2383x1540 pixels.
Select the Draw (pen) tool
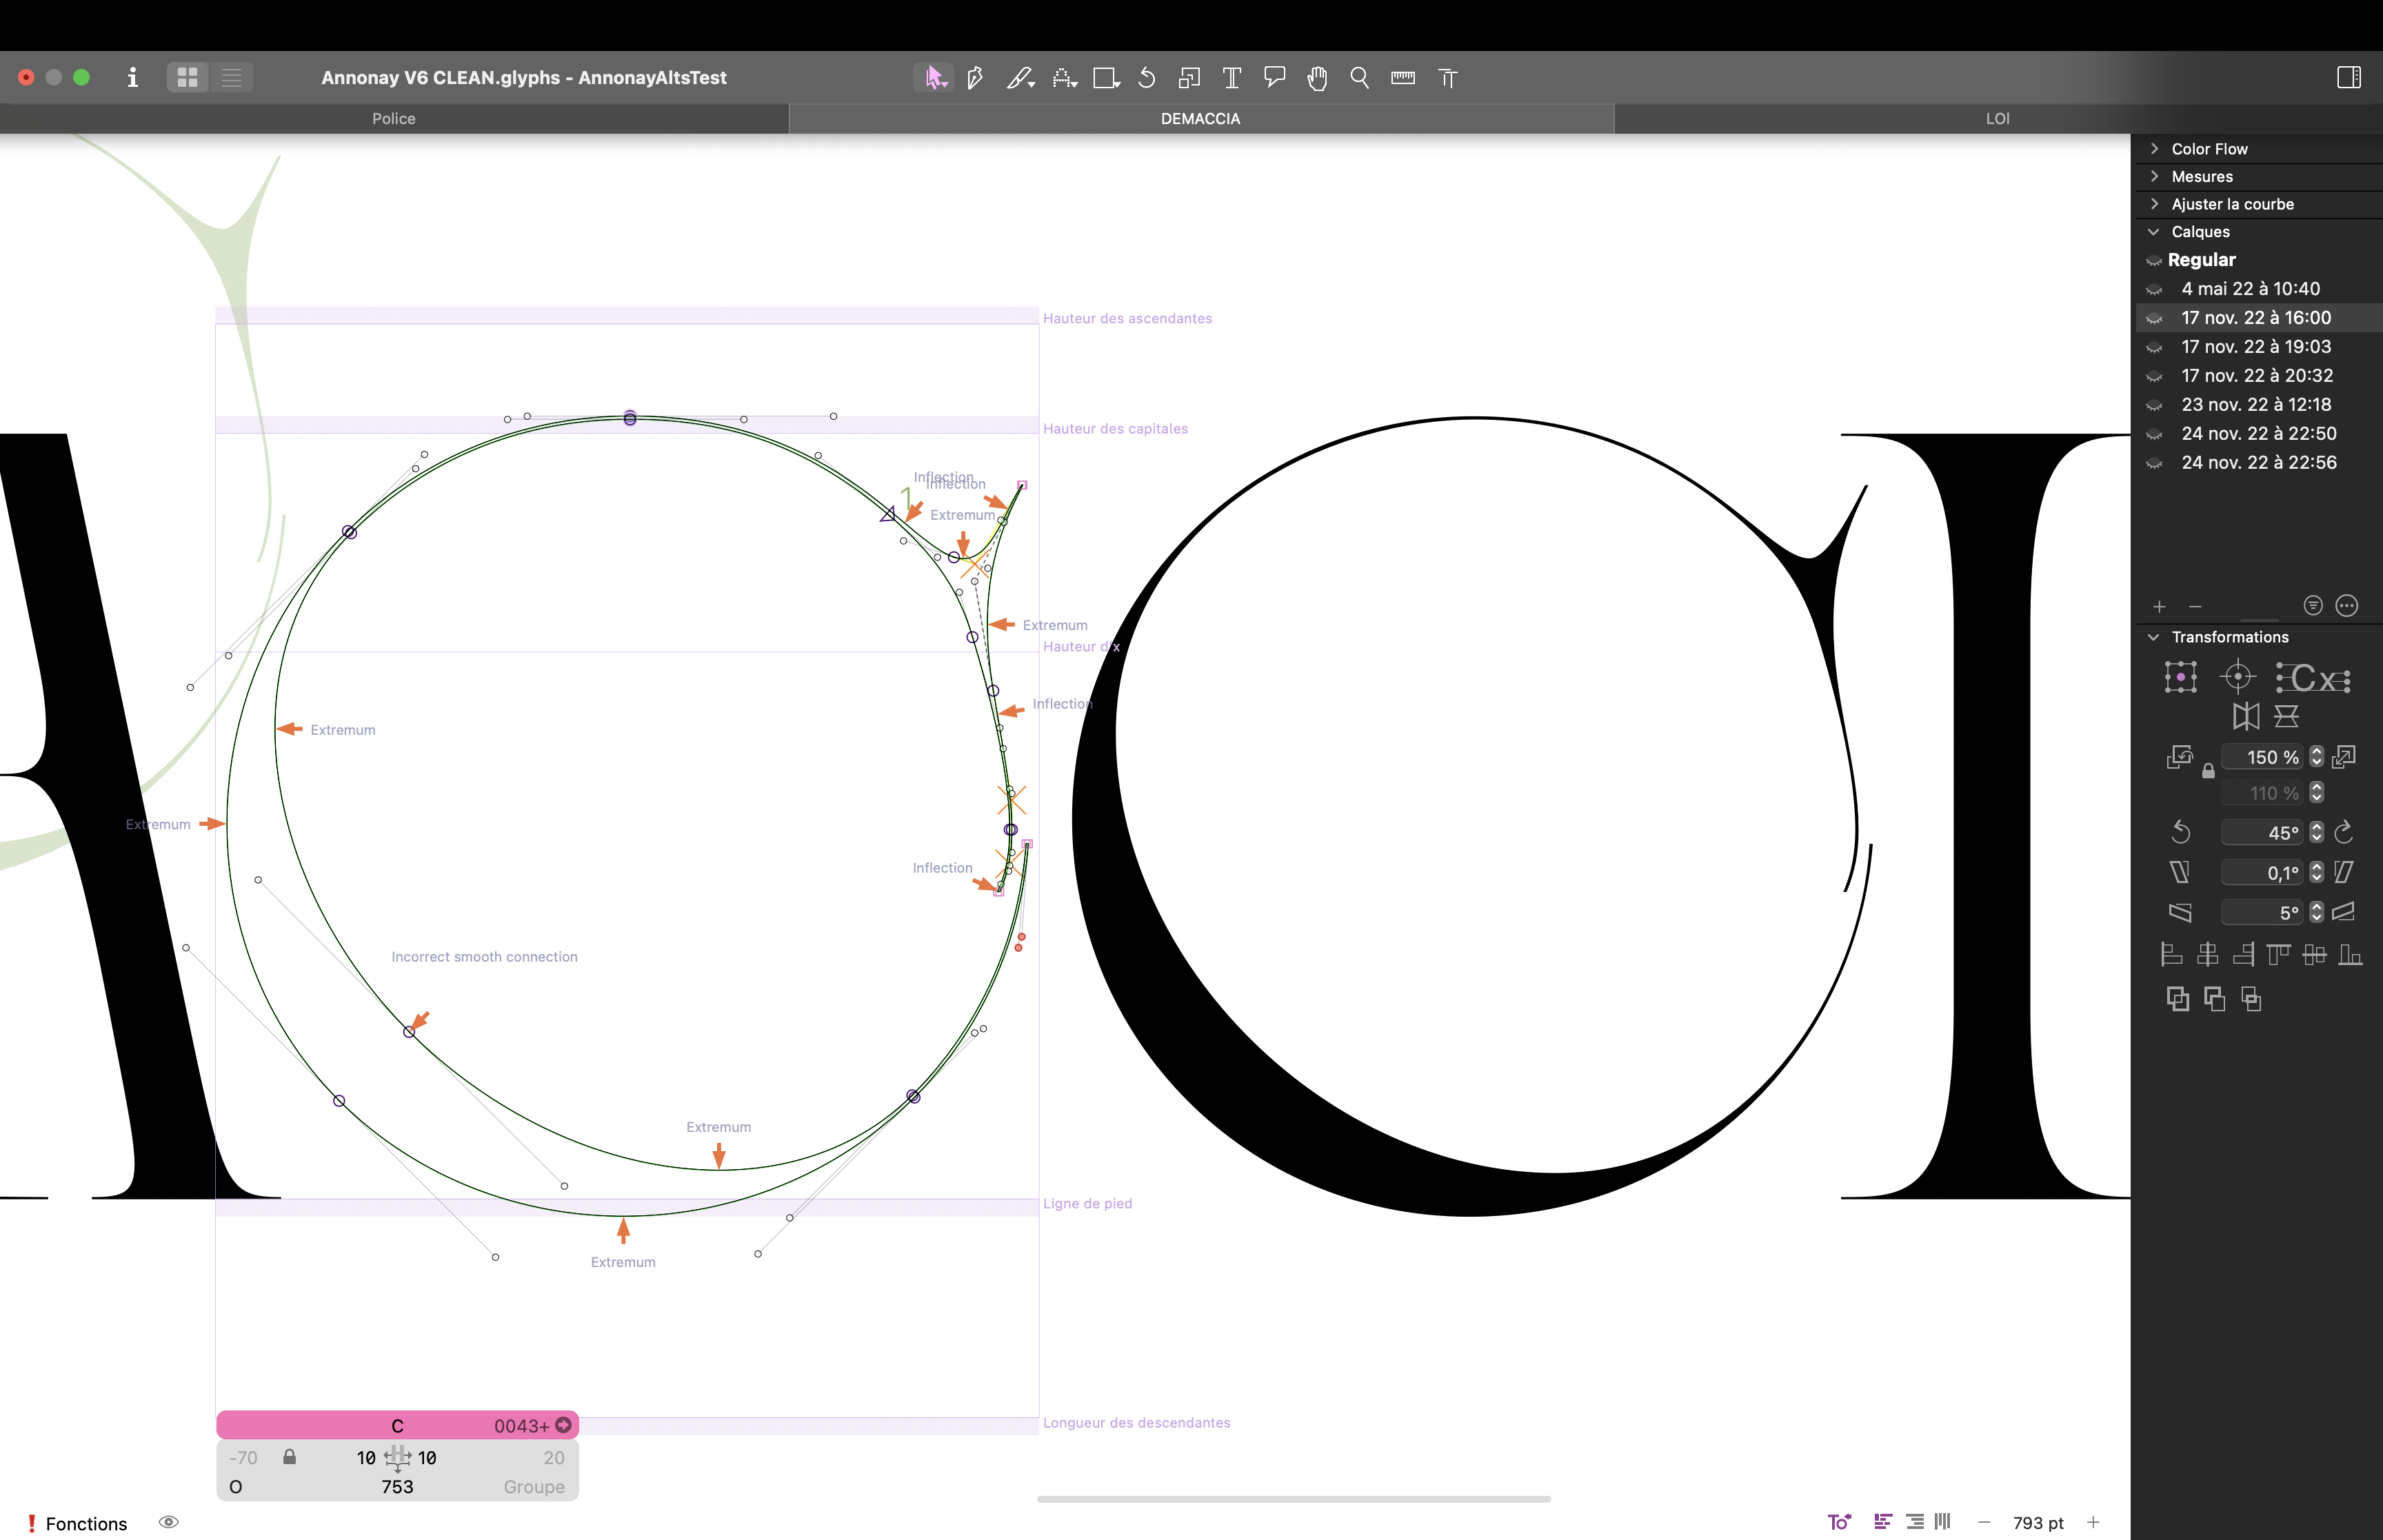click(x=975, y=77)
